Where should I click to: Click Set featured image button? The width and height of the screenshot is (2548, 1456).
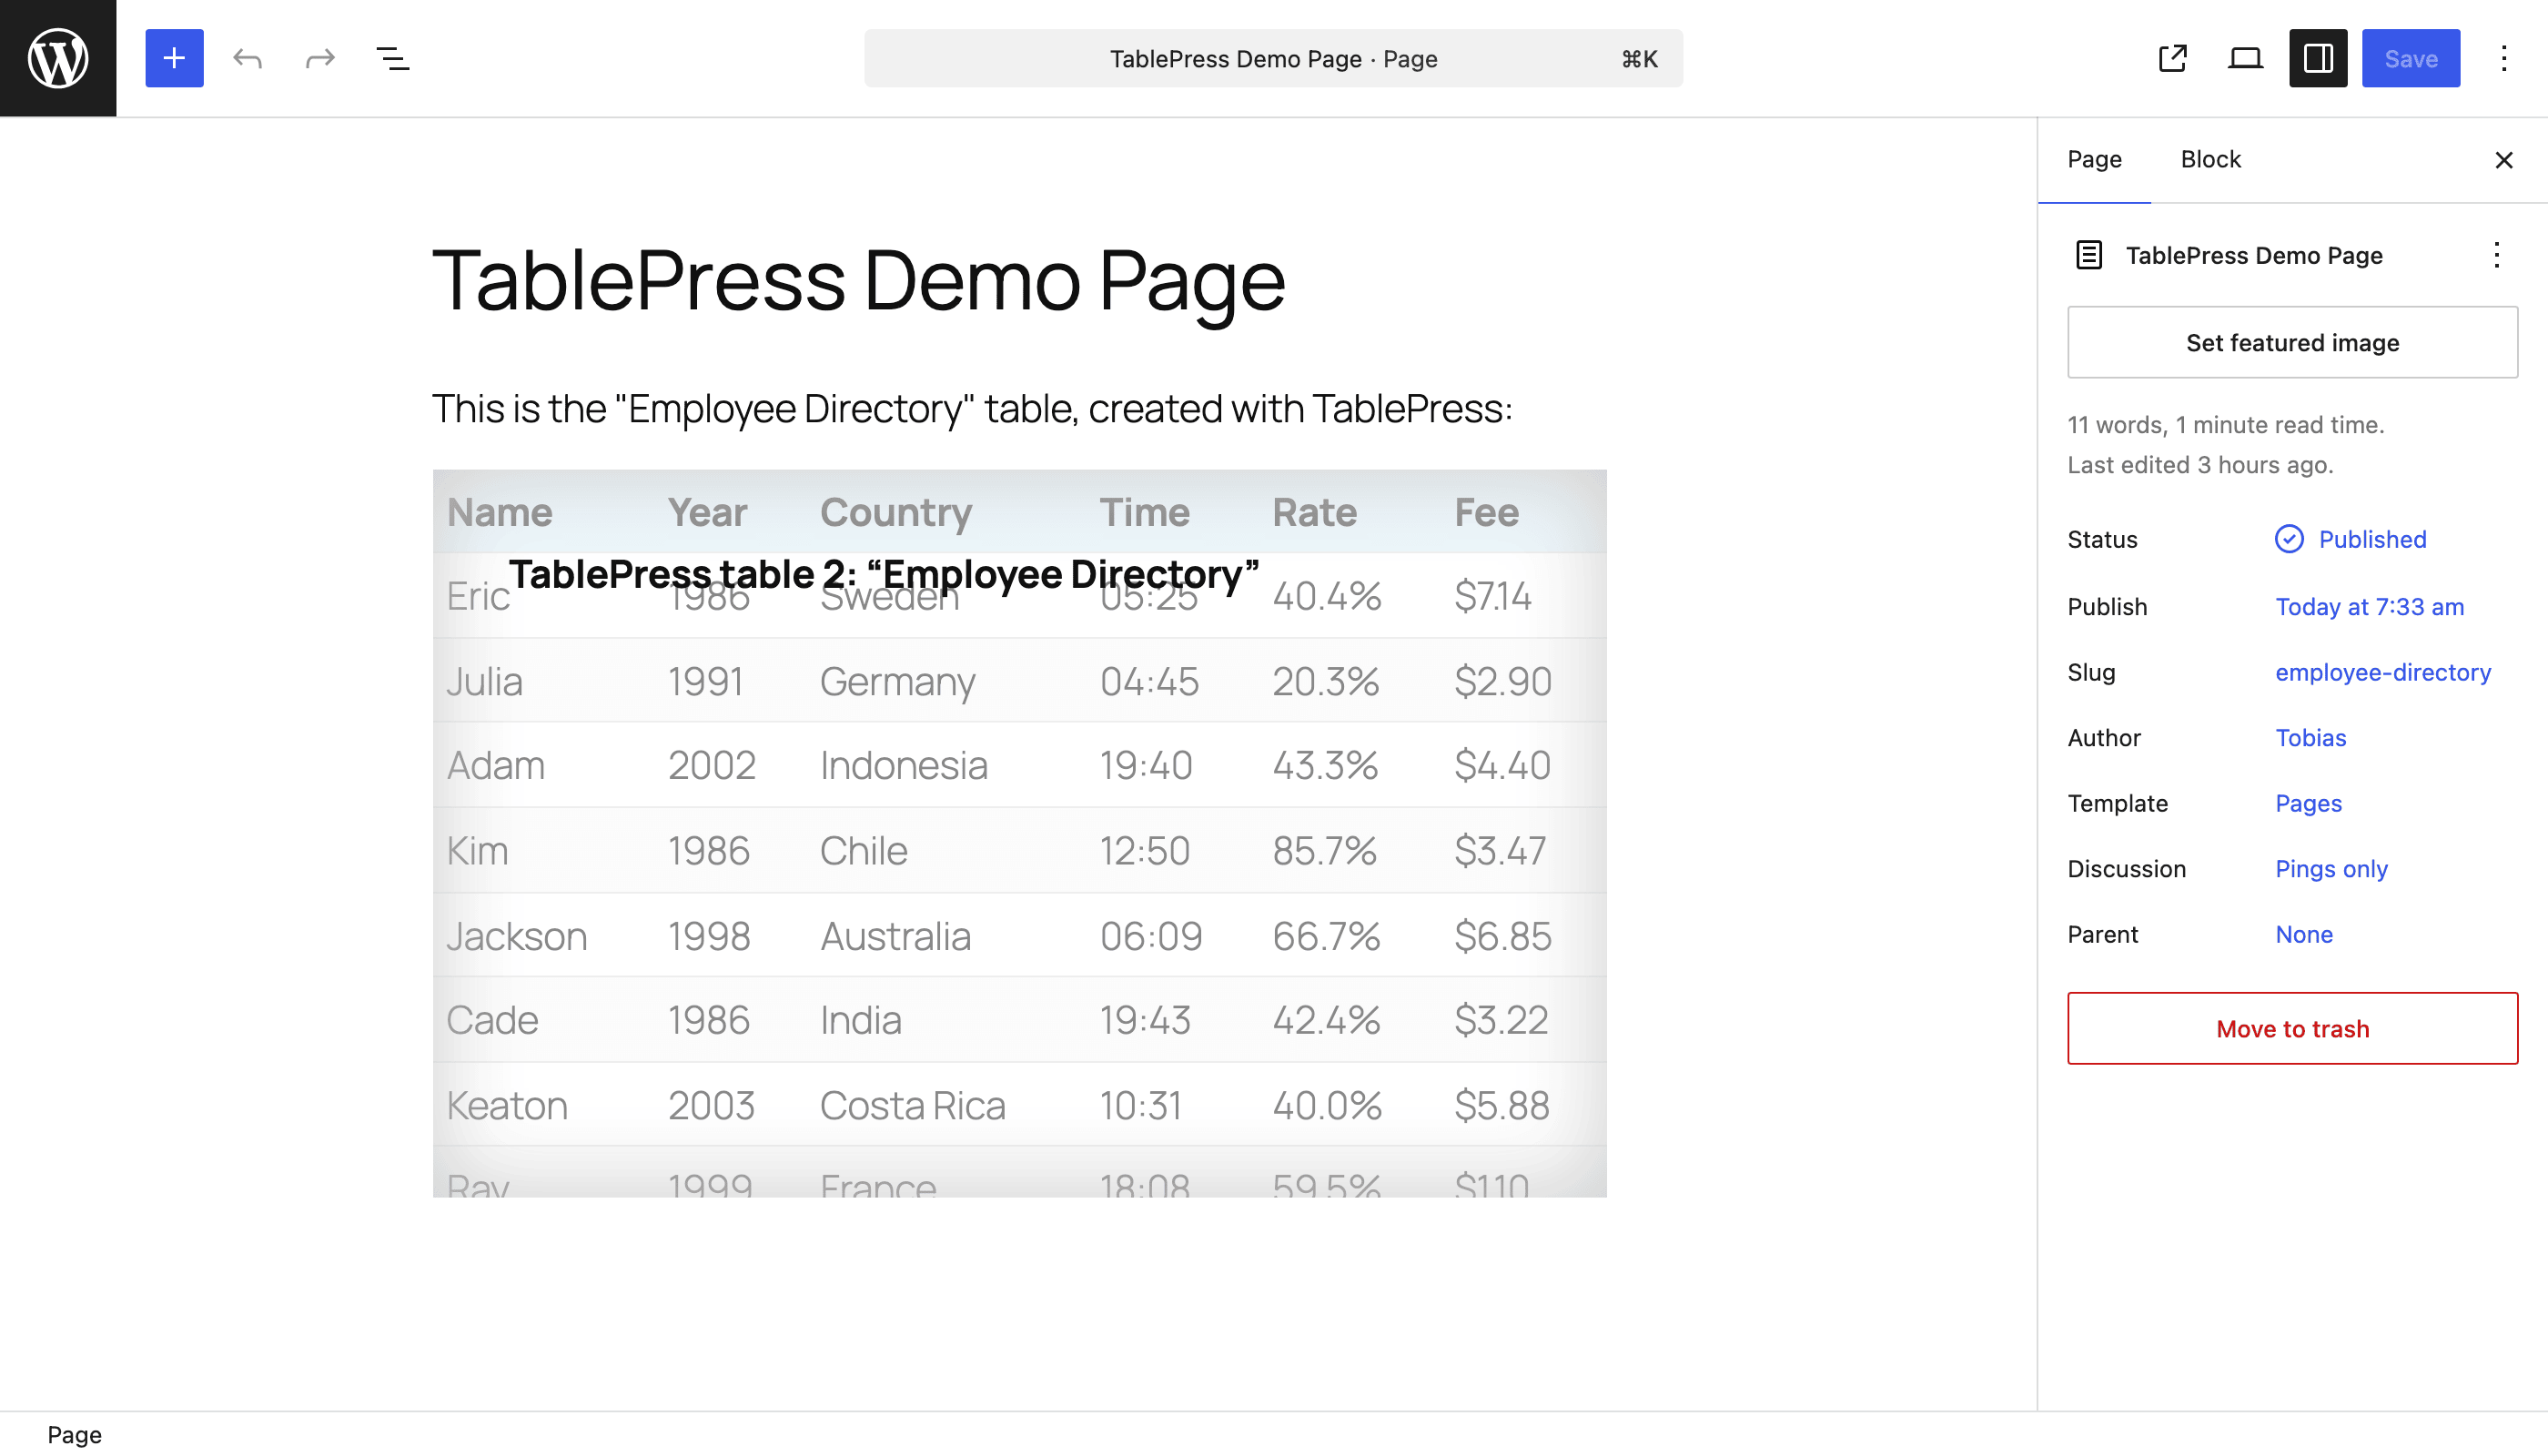(2292, 342)
